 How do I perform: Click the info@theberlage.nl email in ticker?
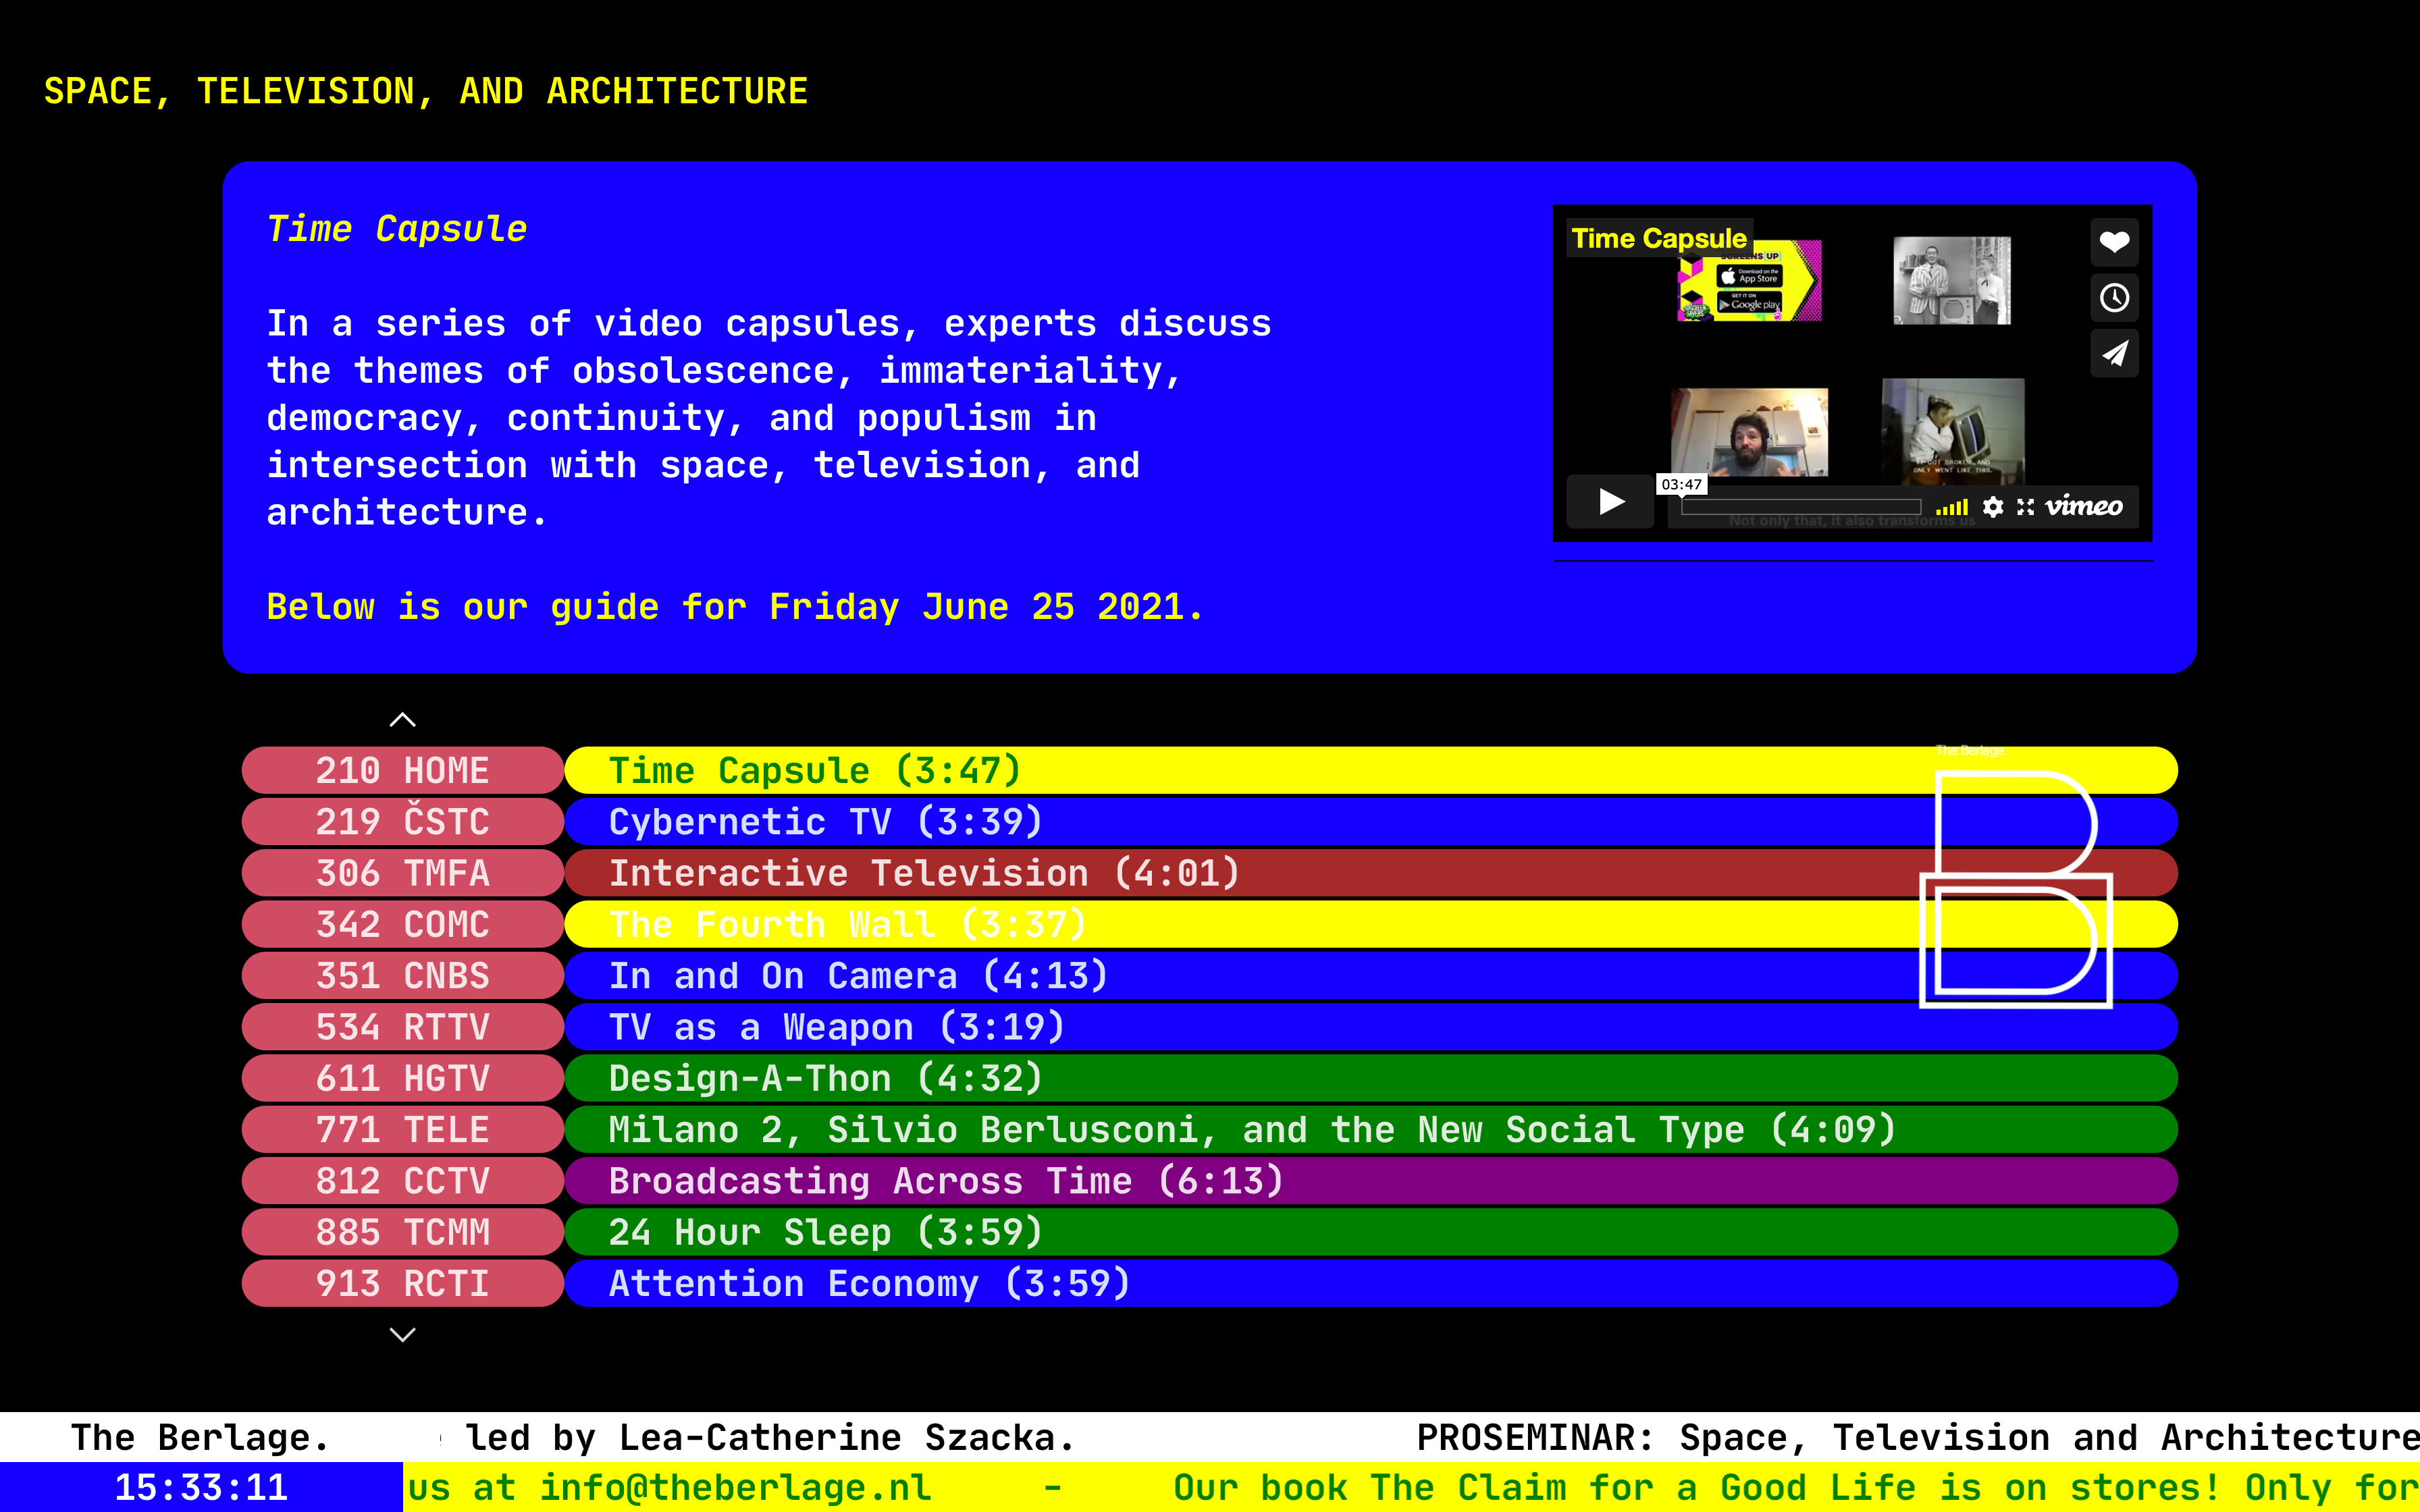click(x=736, y=1488)
